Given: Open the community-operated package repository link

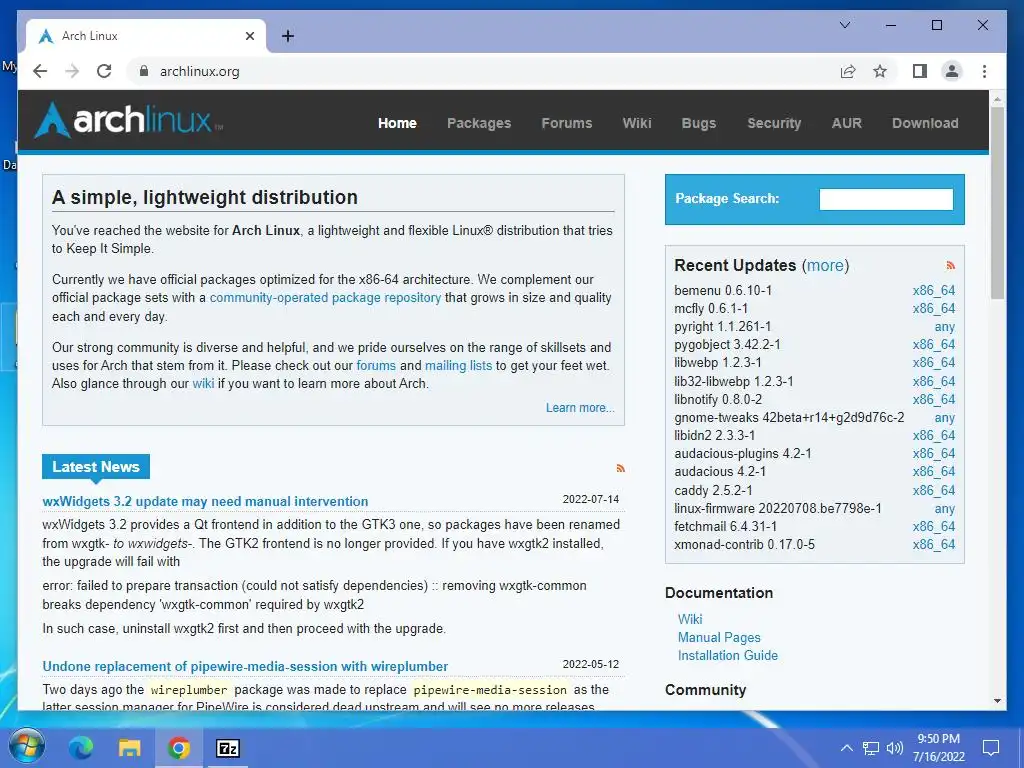Looking at the screenshot, I should click(x=325, y=298).
